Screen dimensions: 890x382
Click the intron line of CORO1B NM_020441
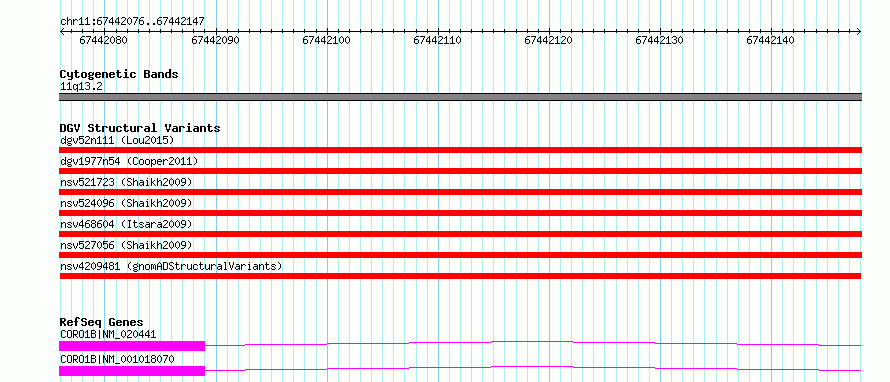(533, 343)
